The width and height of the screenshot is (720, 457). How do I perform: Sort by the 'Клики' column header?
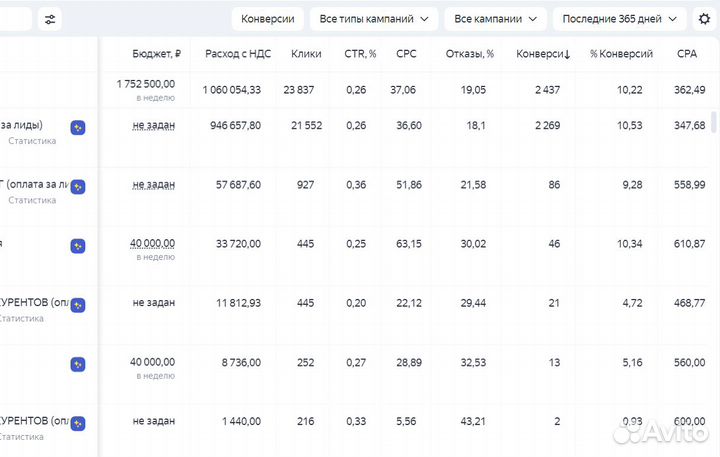click(306, 53)
